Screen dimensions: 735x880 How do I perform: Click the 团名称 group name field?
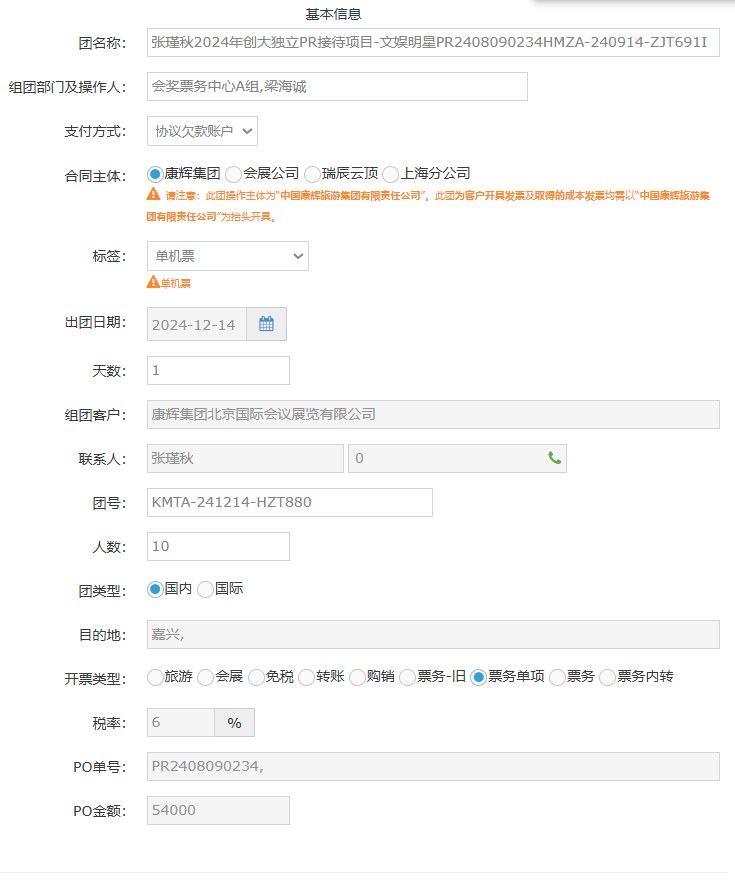click(x=432, y=42)
